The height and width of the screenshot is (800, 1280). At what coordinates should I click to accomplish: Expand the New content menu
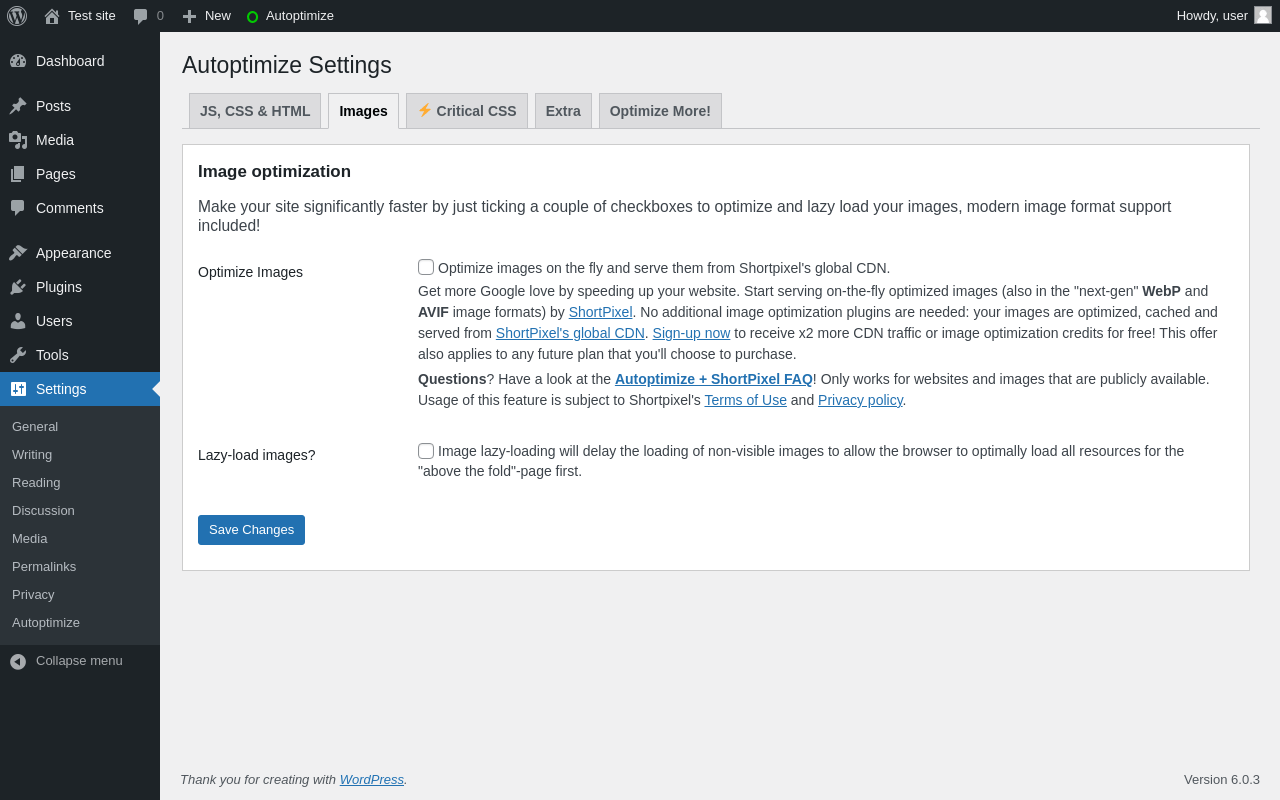[x=207, y=16]
